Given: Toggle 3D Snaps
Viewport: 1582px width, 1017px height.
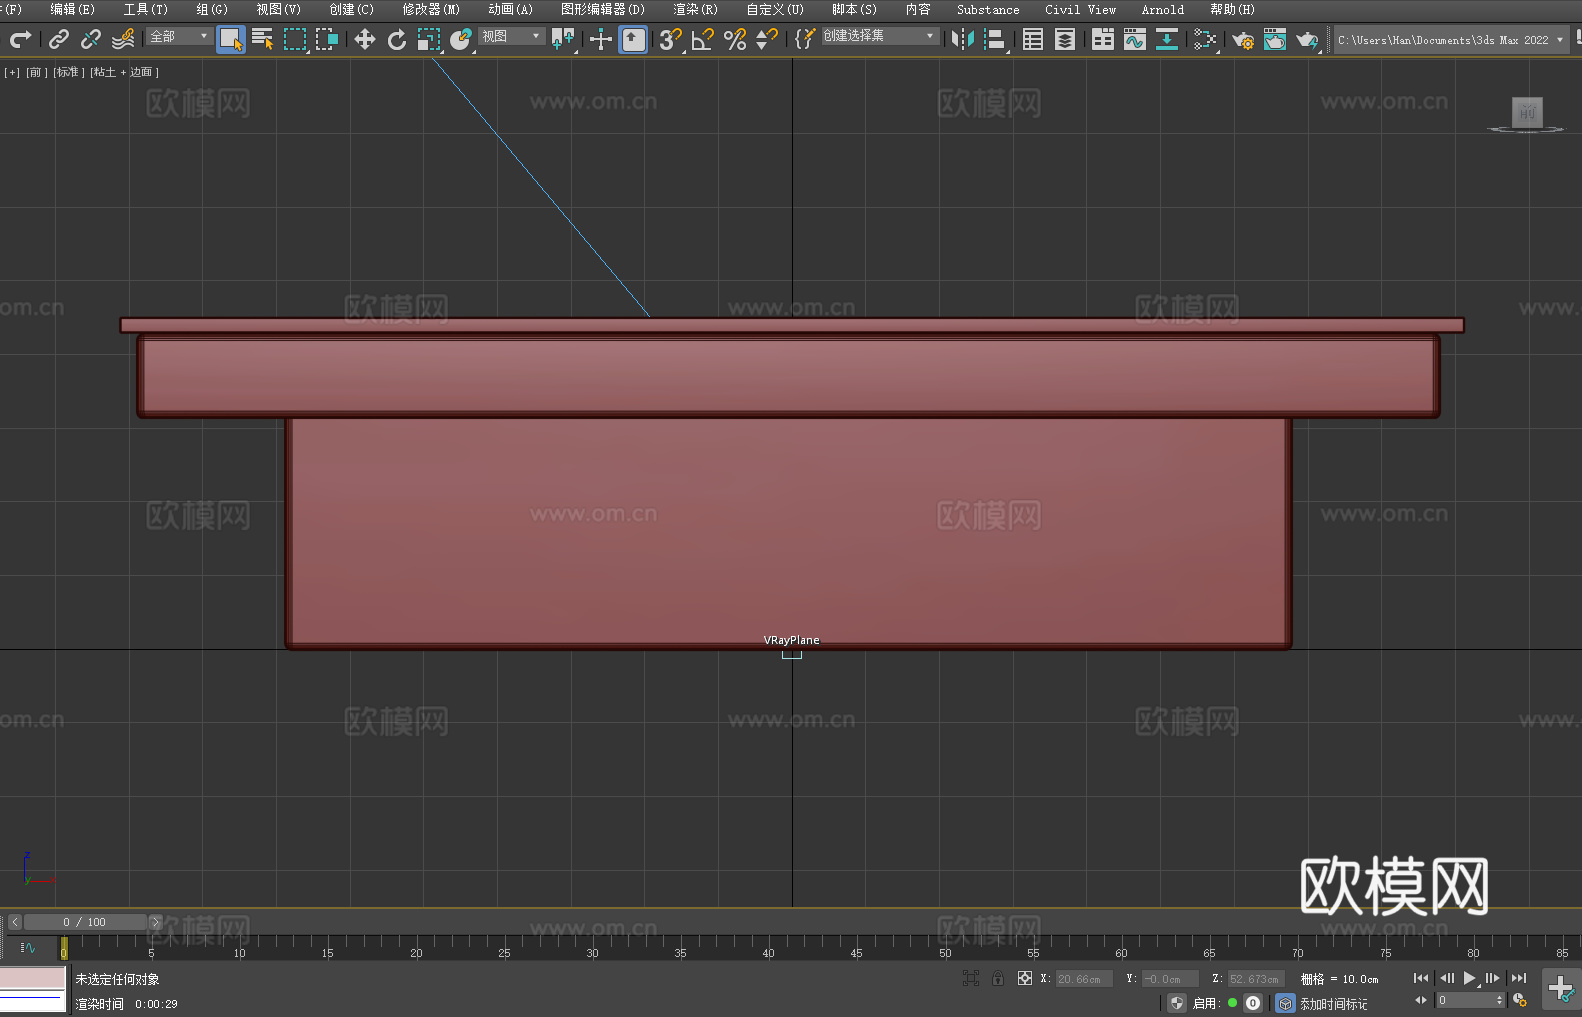Looking at the screenshot, I should 670,39.
